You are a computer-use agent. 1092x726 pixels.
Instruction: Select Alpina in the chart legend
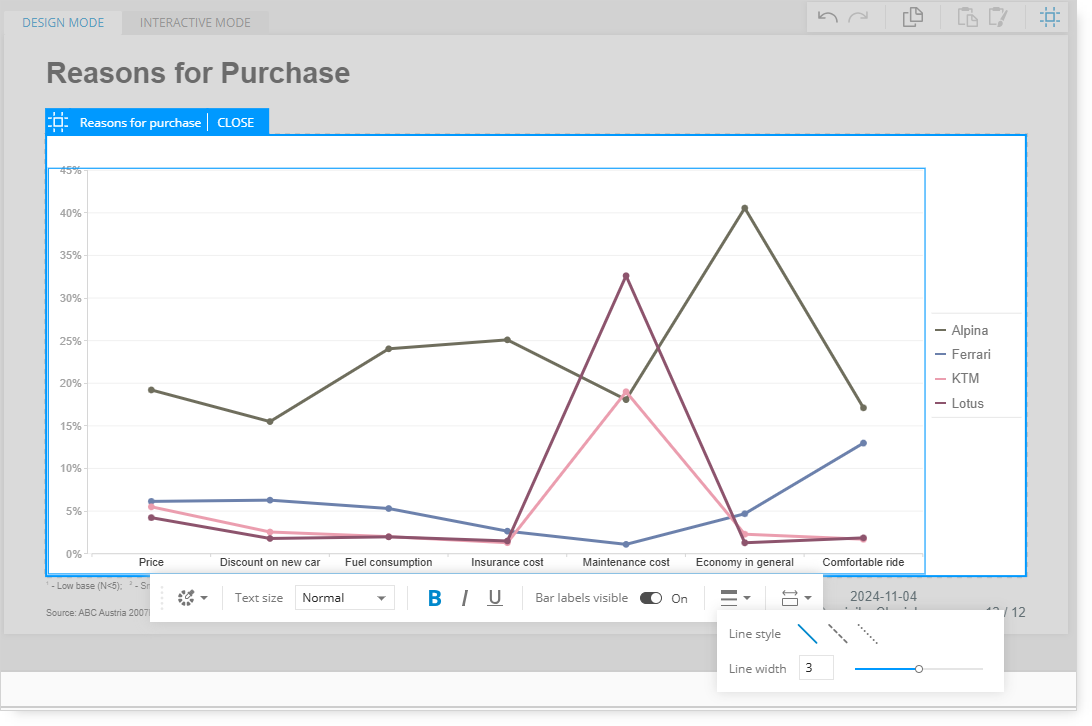(962, 330)
